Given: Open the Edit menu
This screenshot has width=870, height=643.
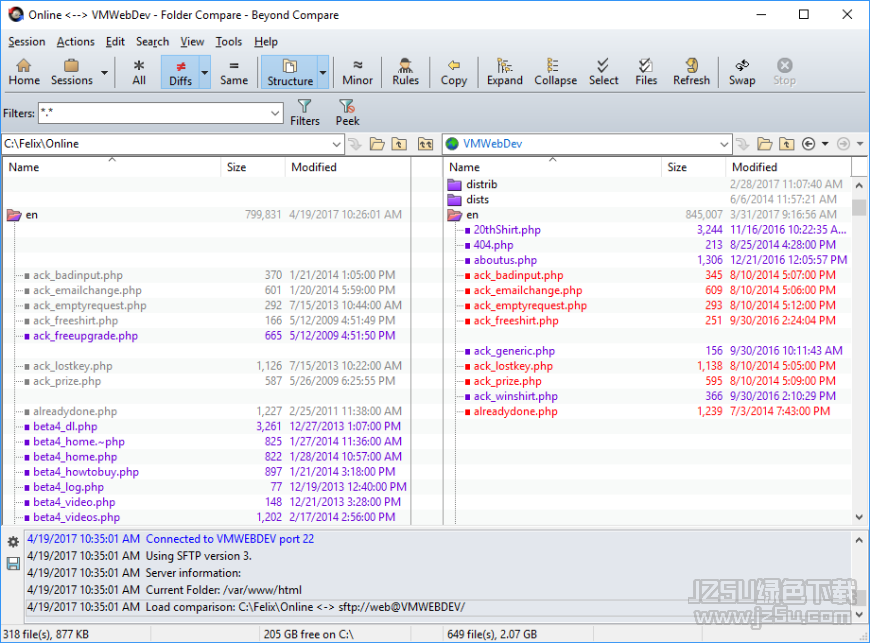Looking at the screenshot, I should (x=115, y=42).
